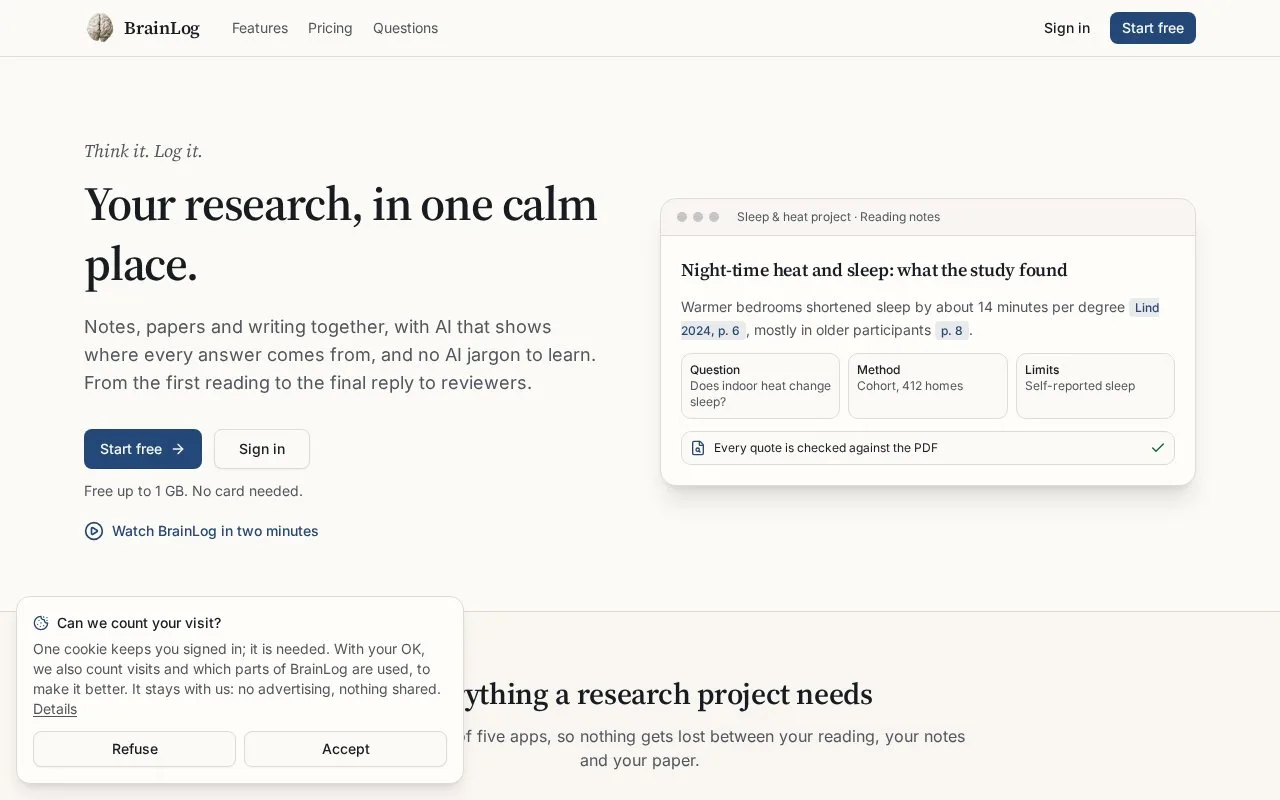Accept the visit-counting cookie
1280x800 pixels.
click(x=346, y=749)
